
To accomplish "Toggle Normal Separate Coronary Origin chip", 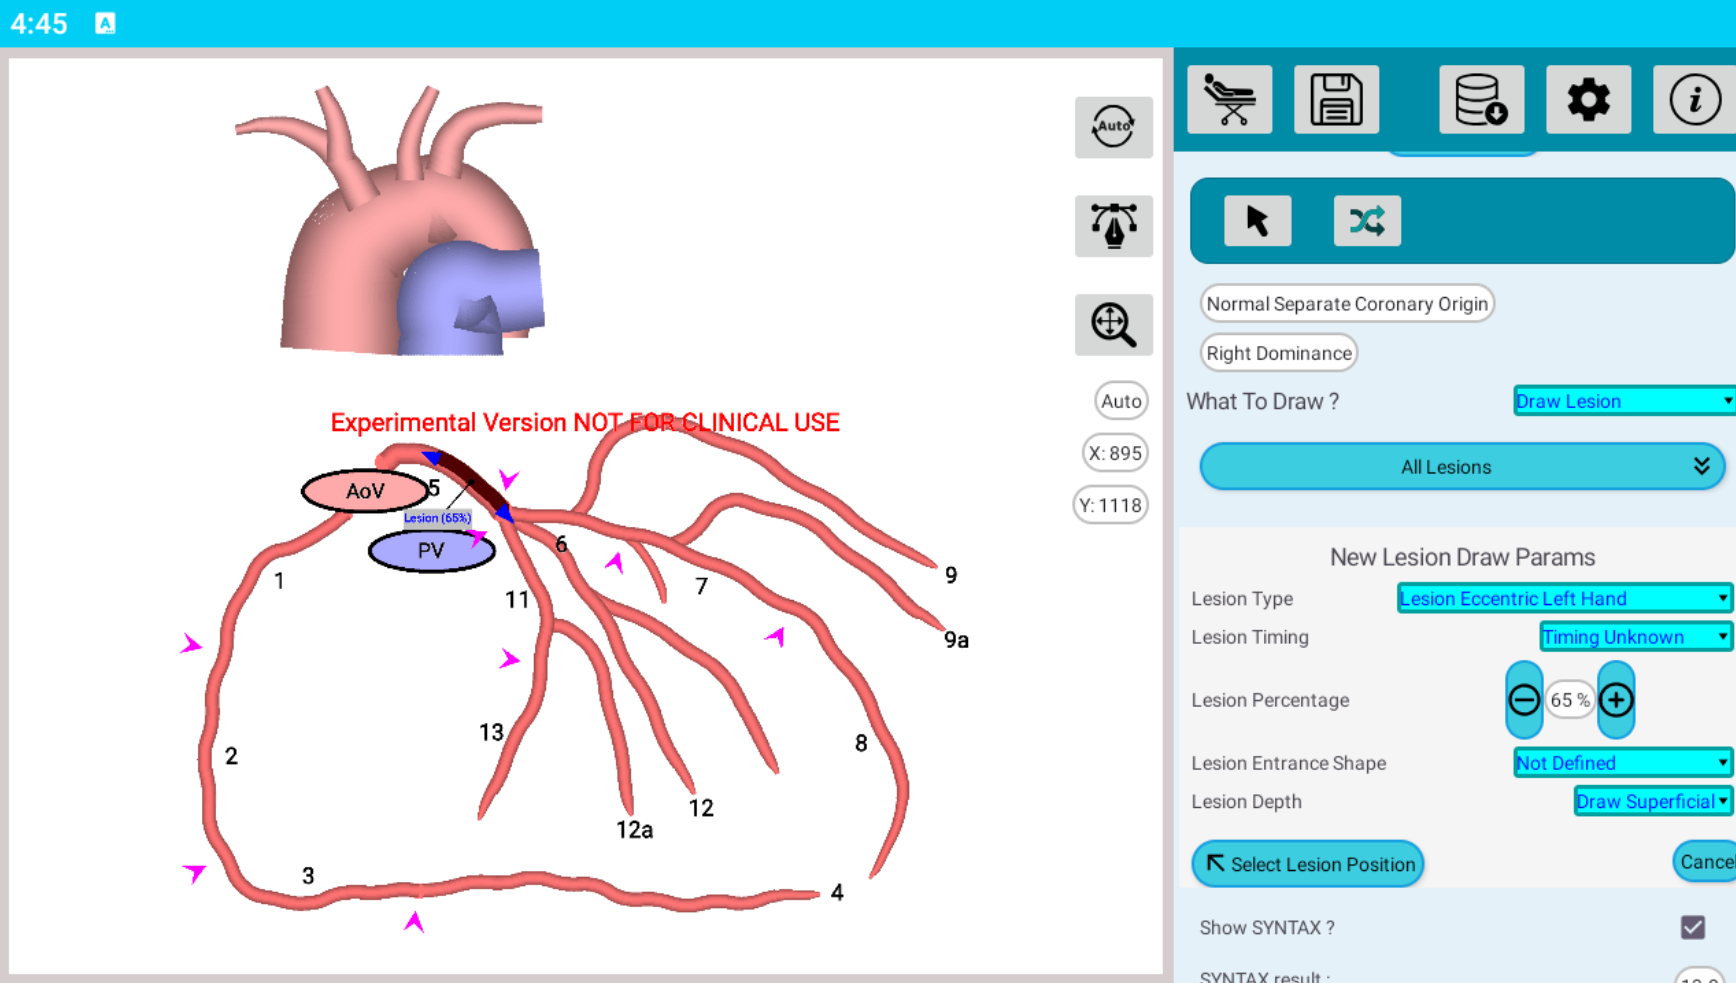I will 1346,304.
